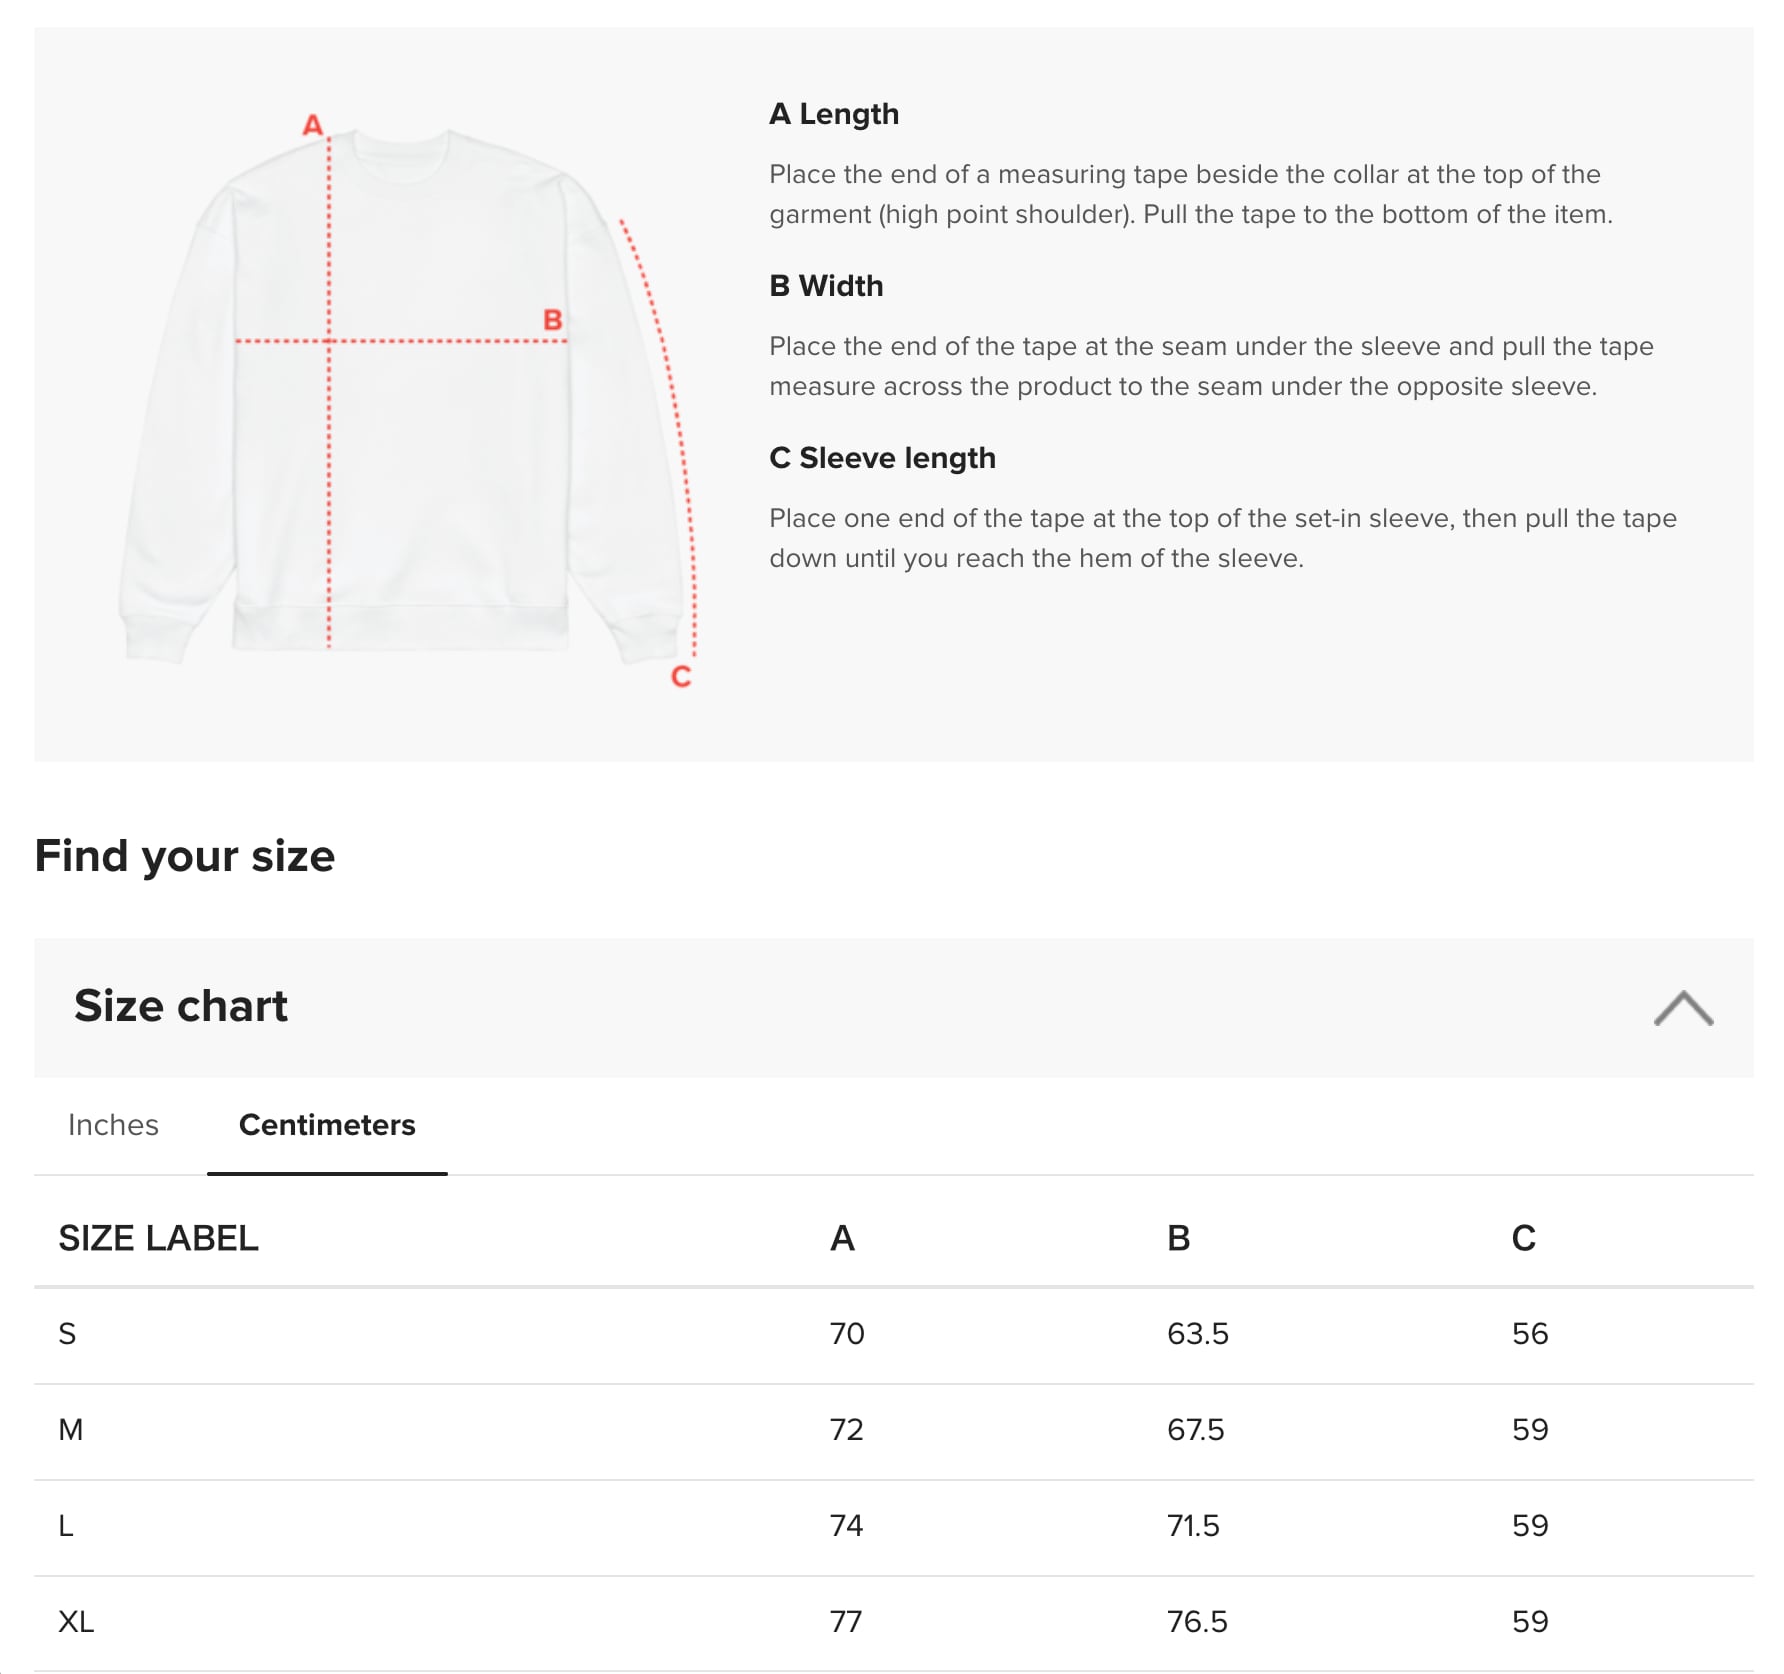Click the red C marker near the sleeve

[681, 677]
